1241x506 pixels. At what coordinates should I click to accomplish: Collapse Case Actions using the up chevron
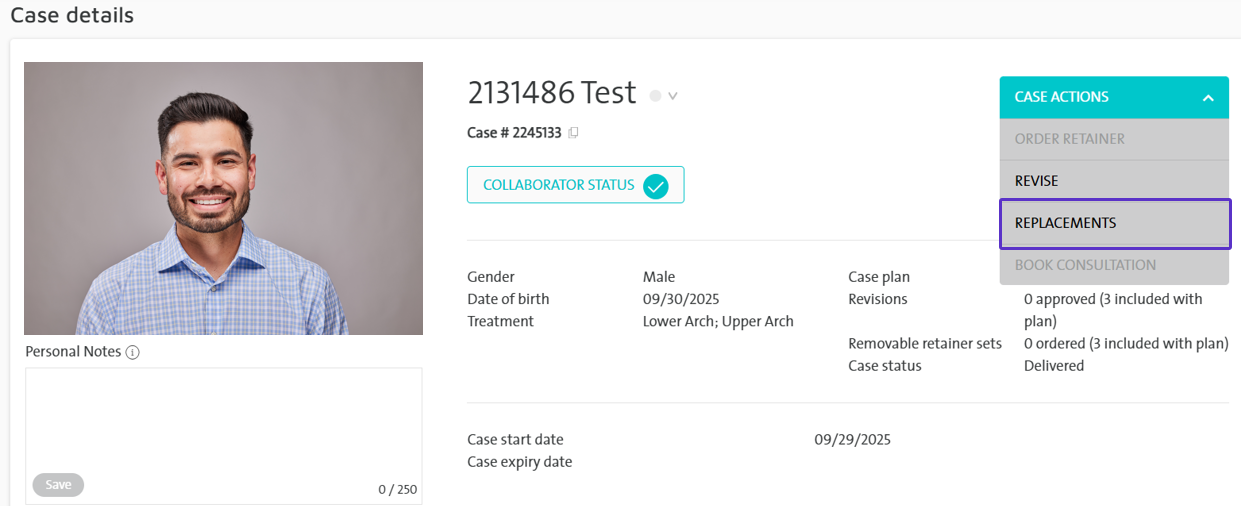click(1208, 98)
